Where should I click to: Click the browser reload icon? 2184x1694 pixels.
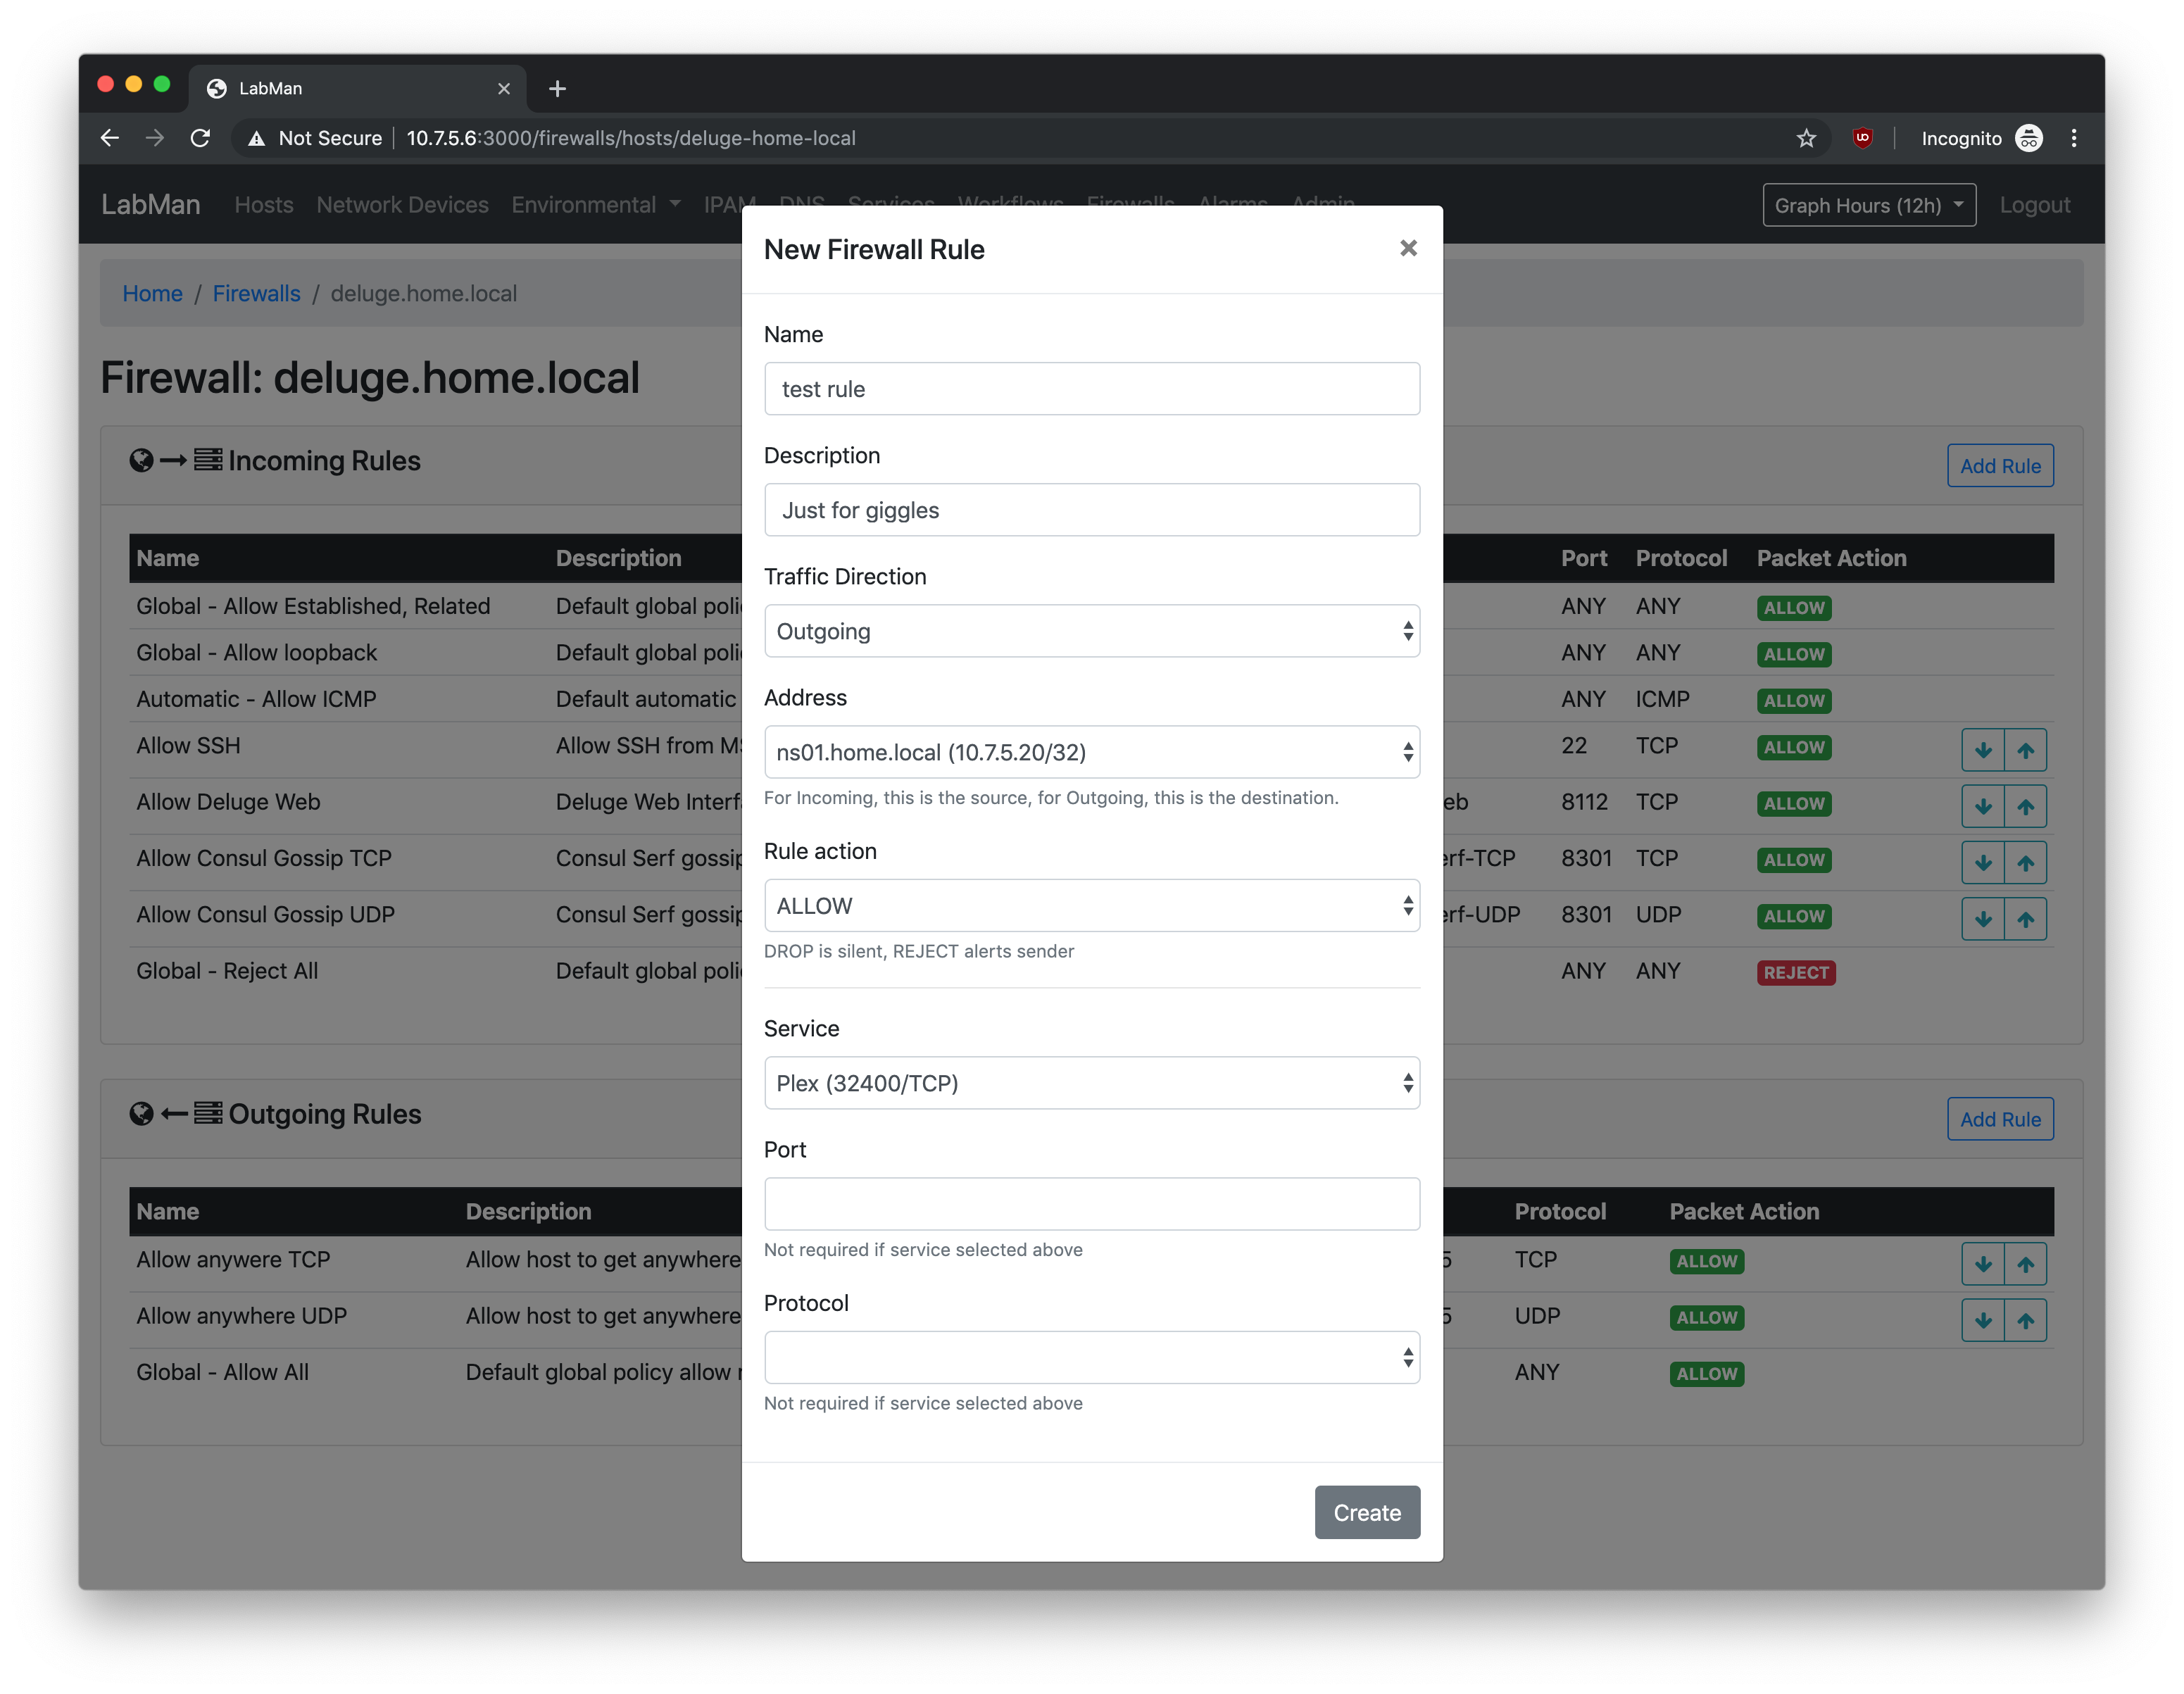point(200,138)
